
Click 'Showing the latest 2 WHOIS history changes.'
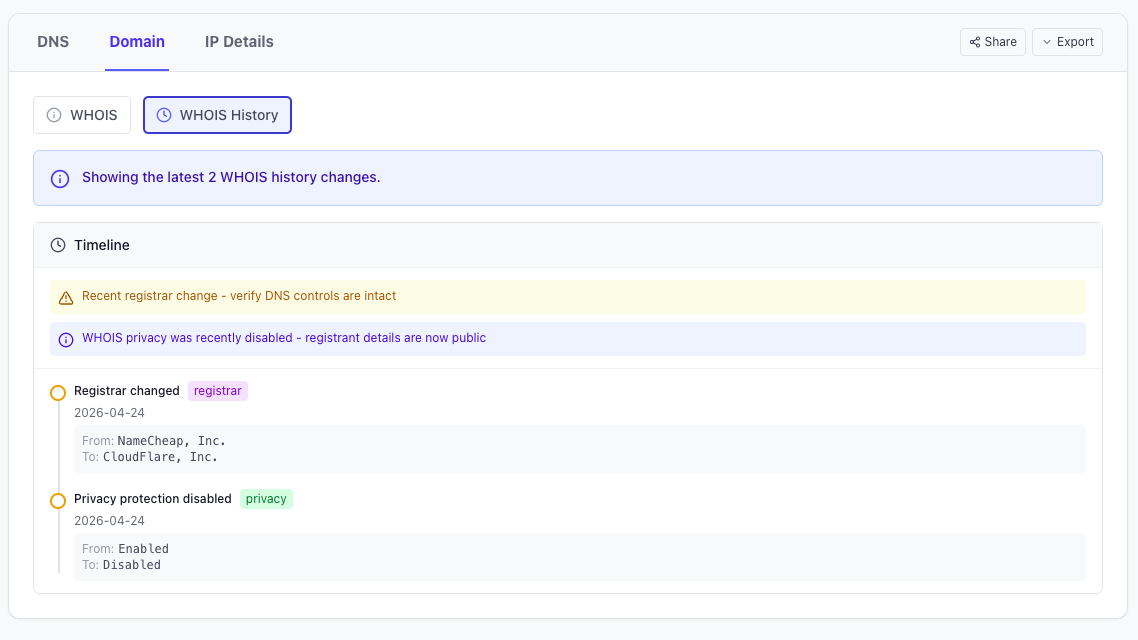[x=231, y=178]
